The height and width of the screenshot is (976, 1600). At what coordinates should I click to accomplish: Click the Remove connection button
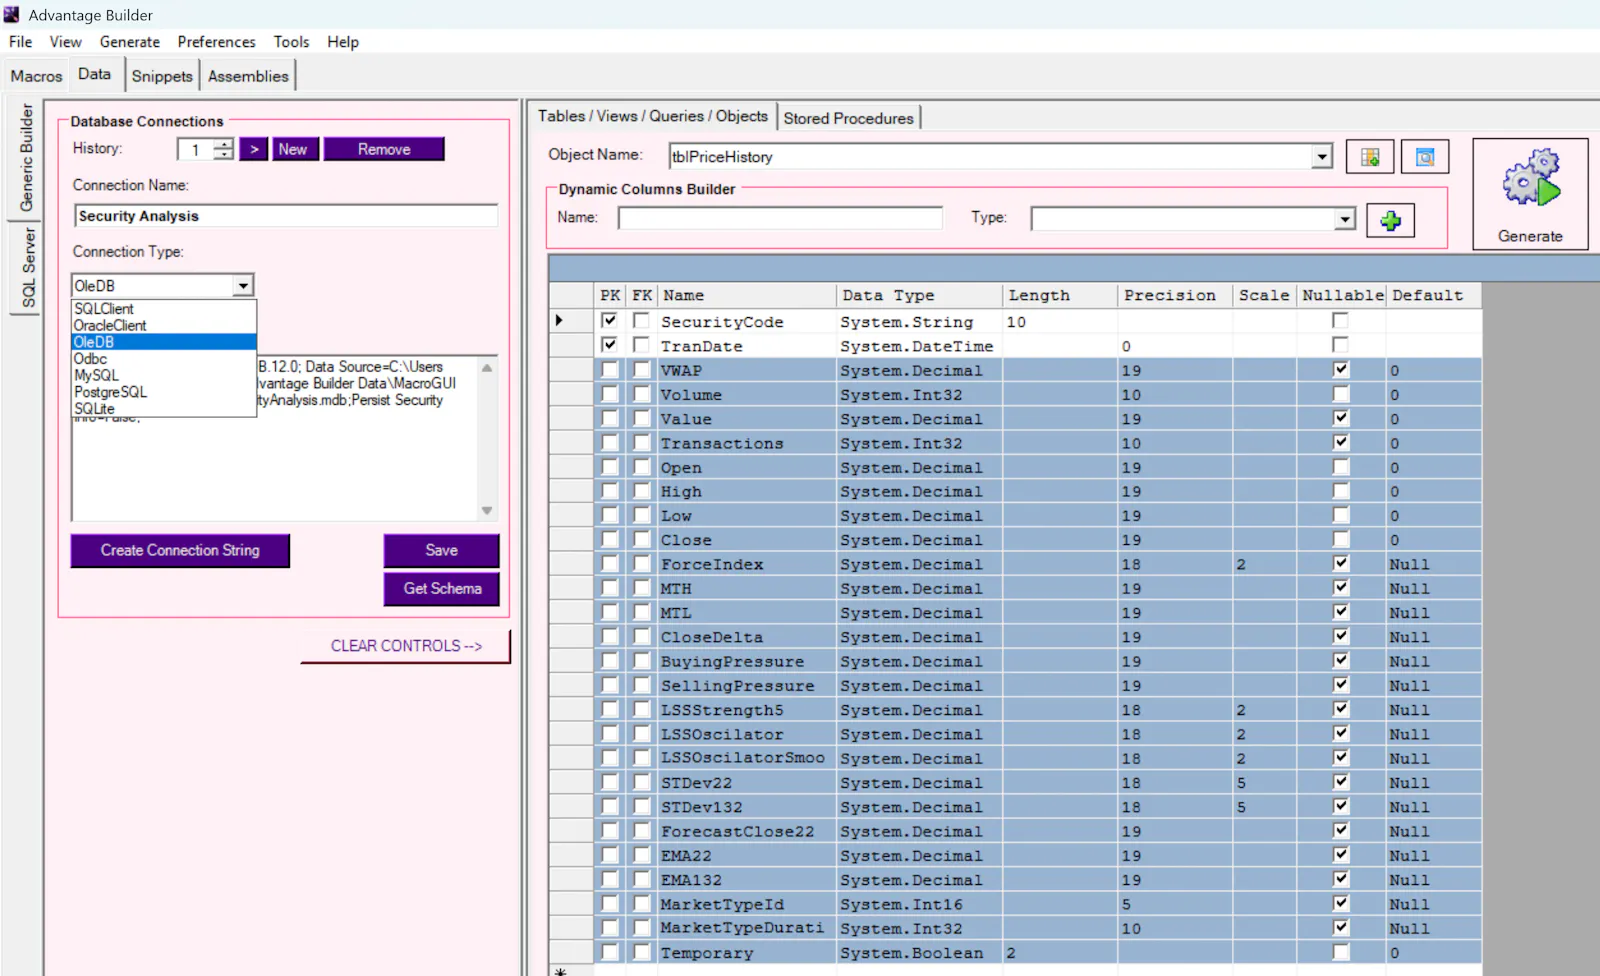[384, 149]
